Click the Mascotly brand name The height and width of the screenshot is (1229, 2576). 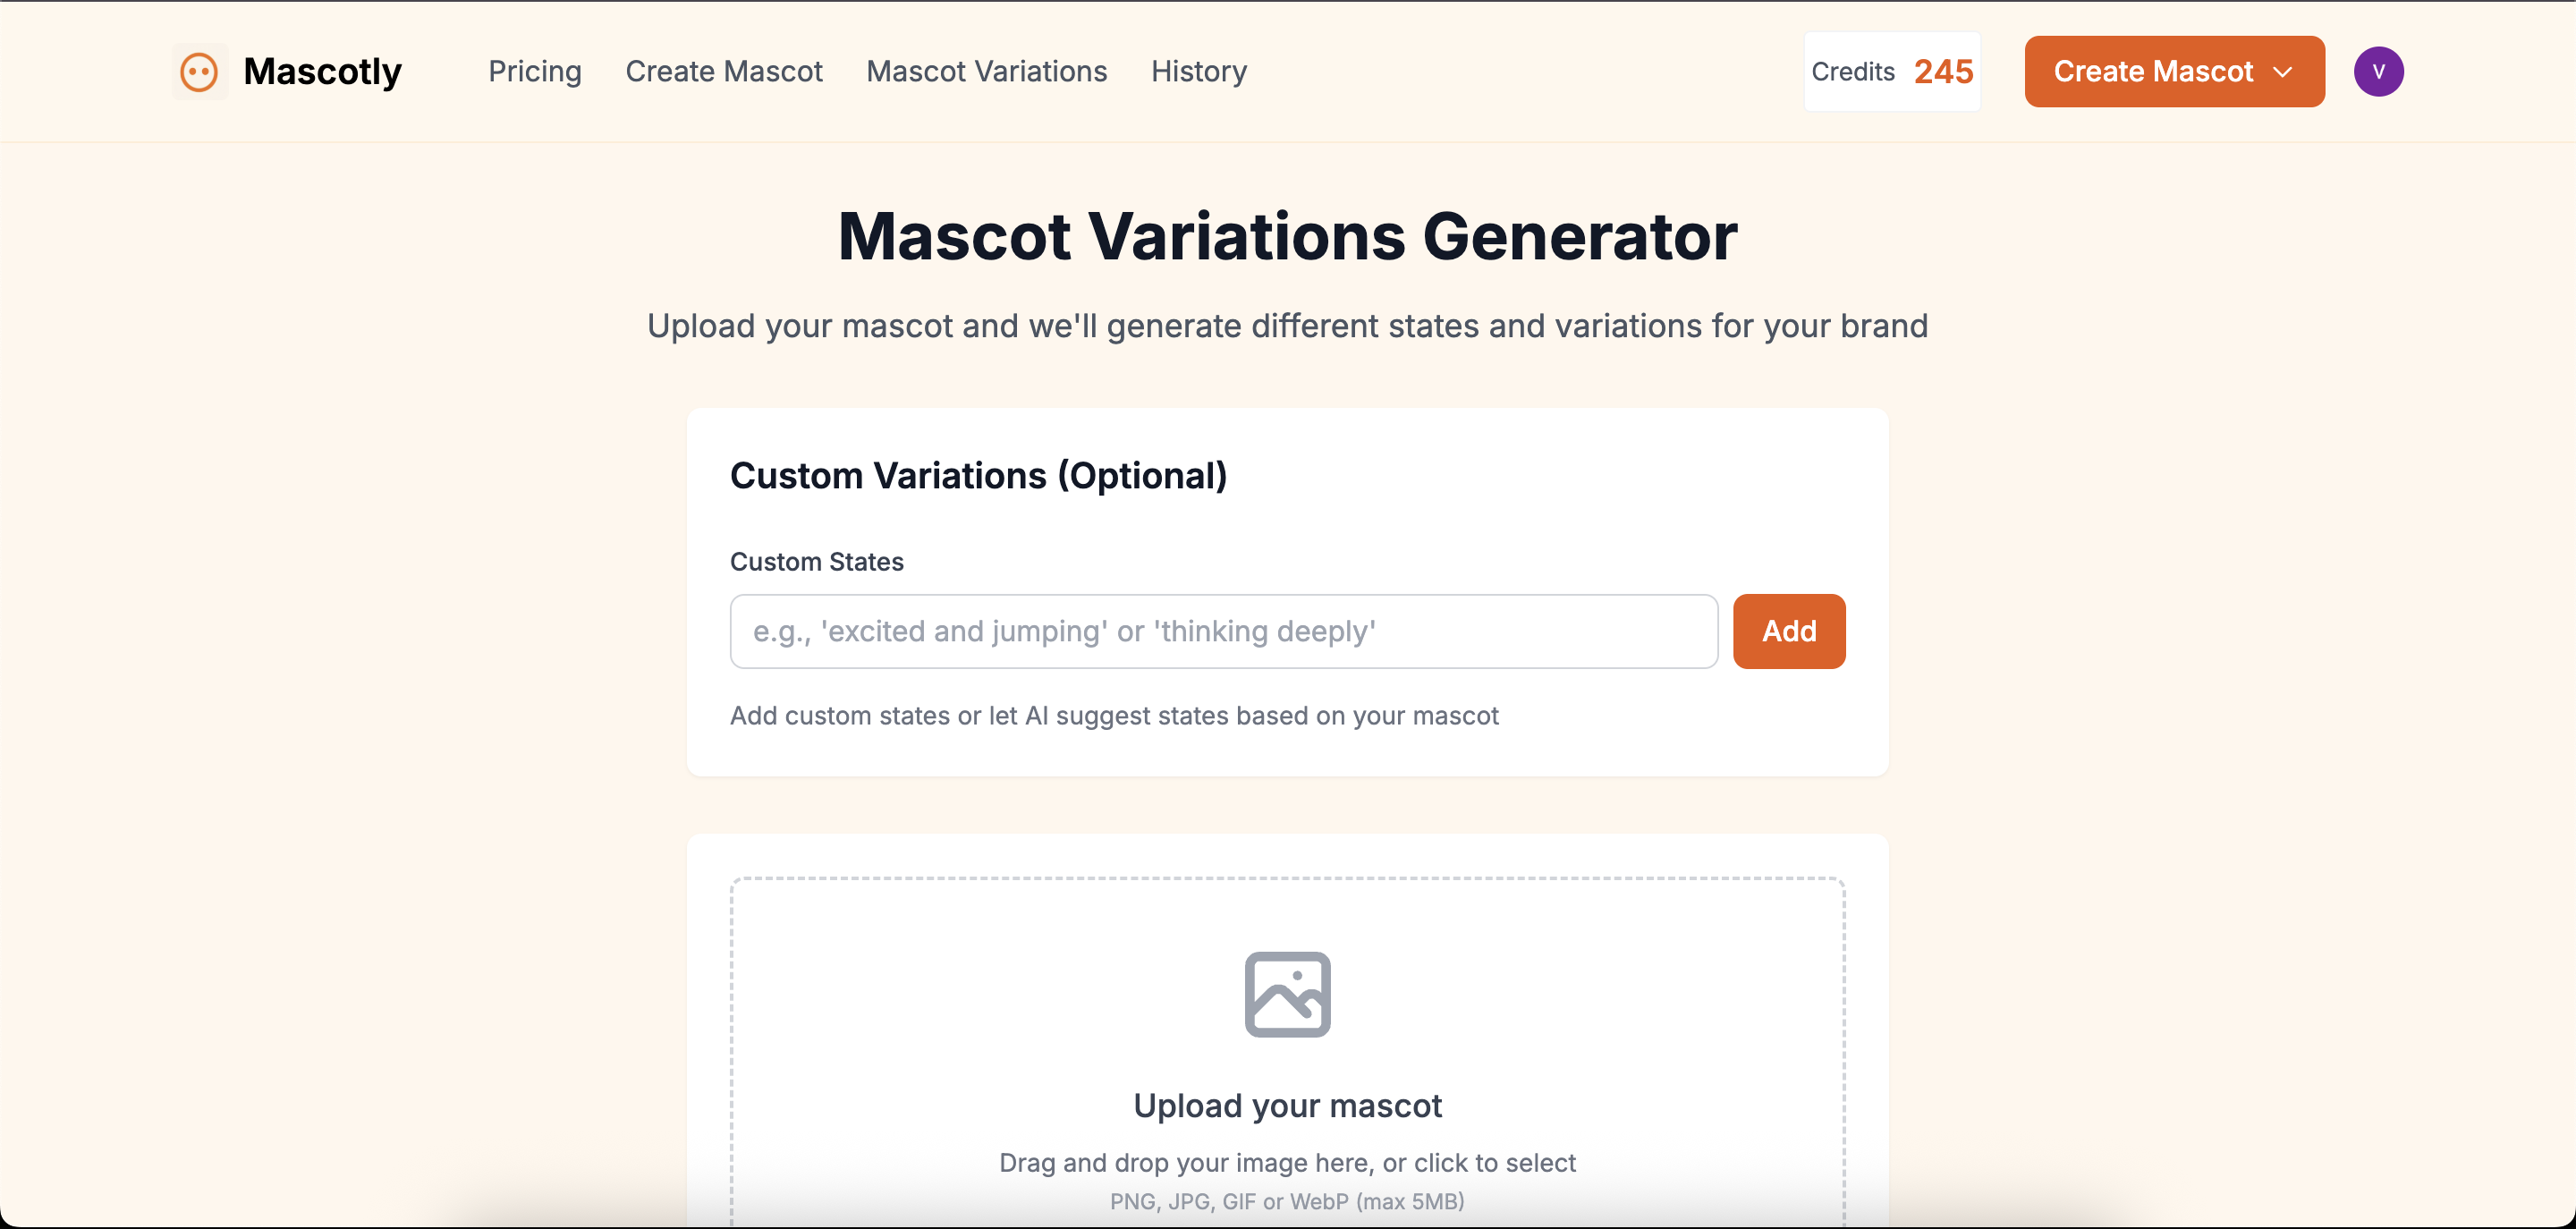[322, 72]
